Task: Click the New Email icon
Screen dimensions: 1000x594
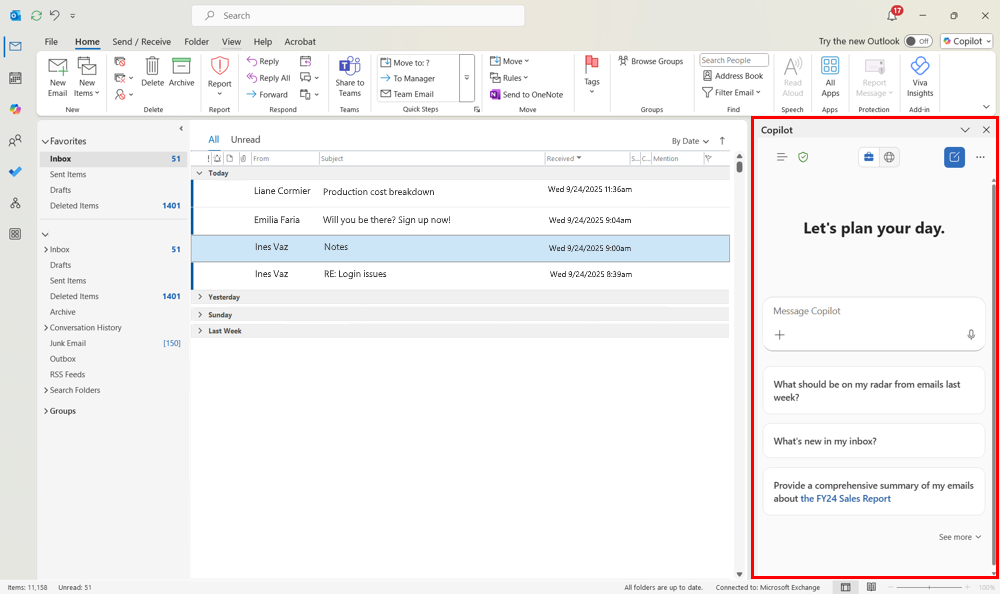Action: point(57,66)
